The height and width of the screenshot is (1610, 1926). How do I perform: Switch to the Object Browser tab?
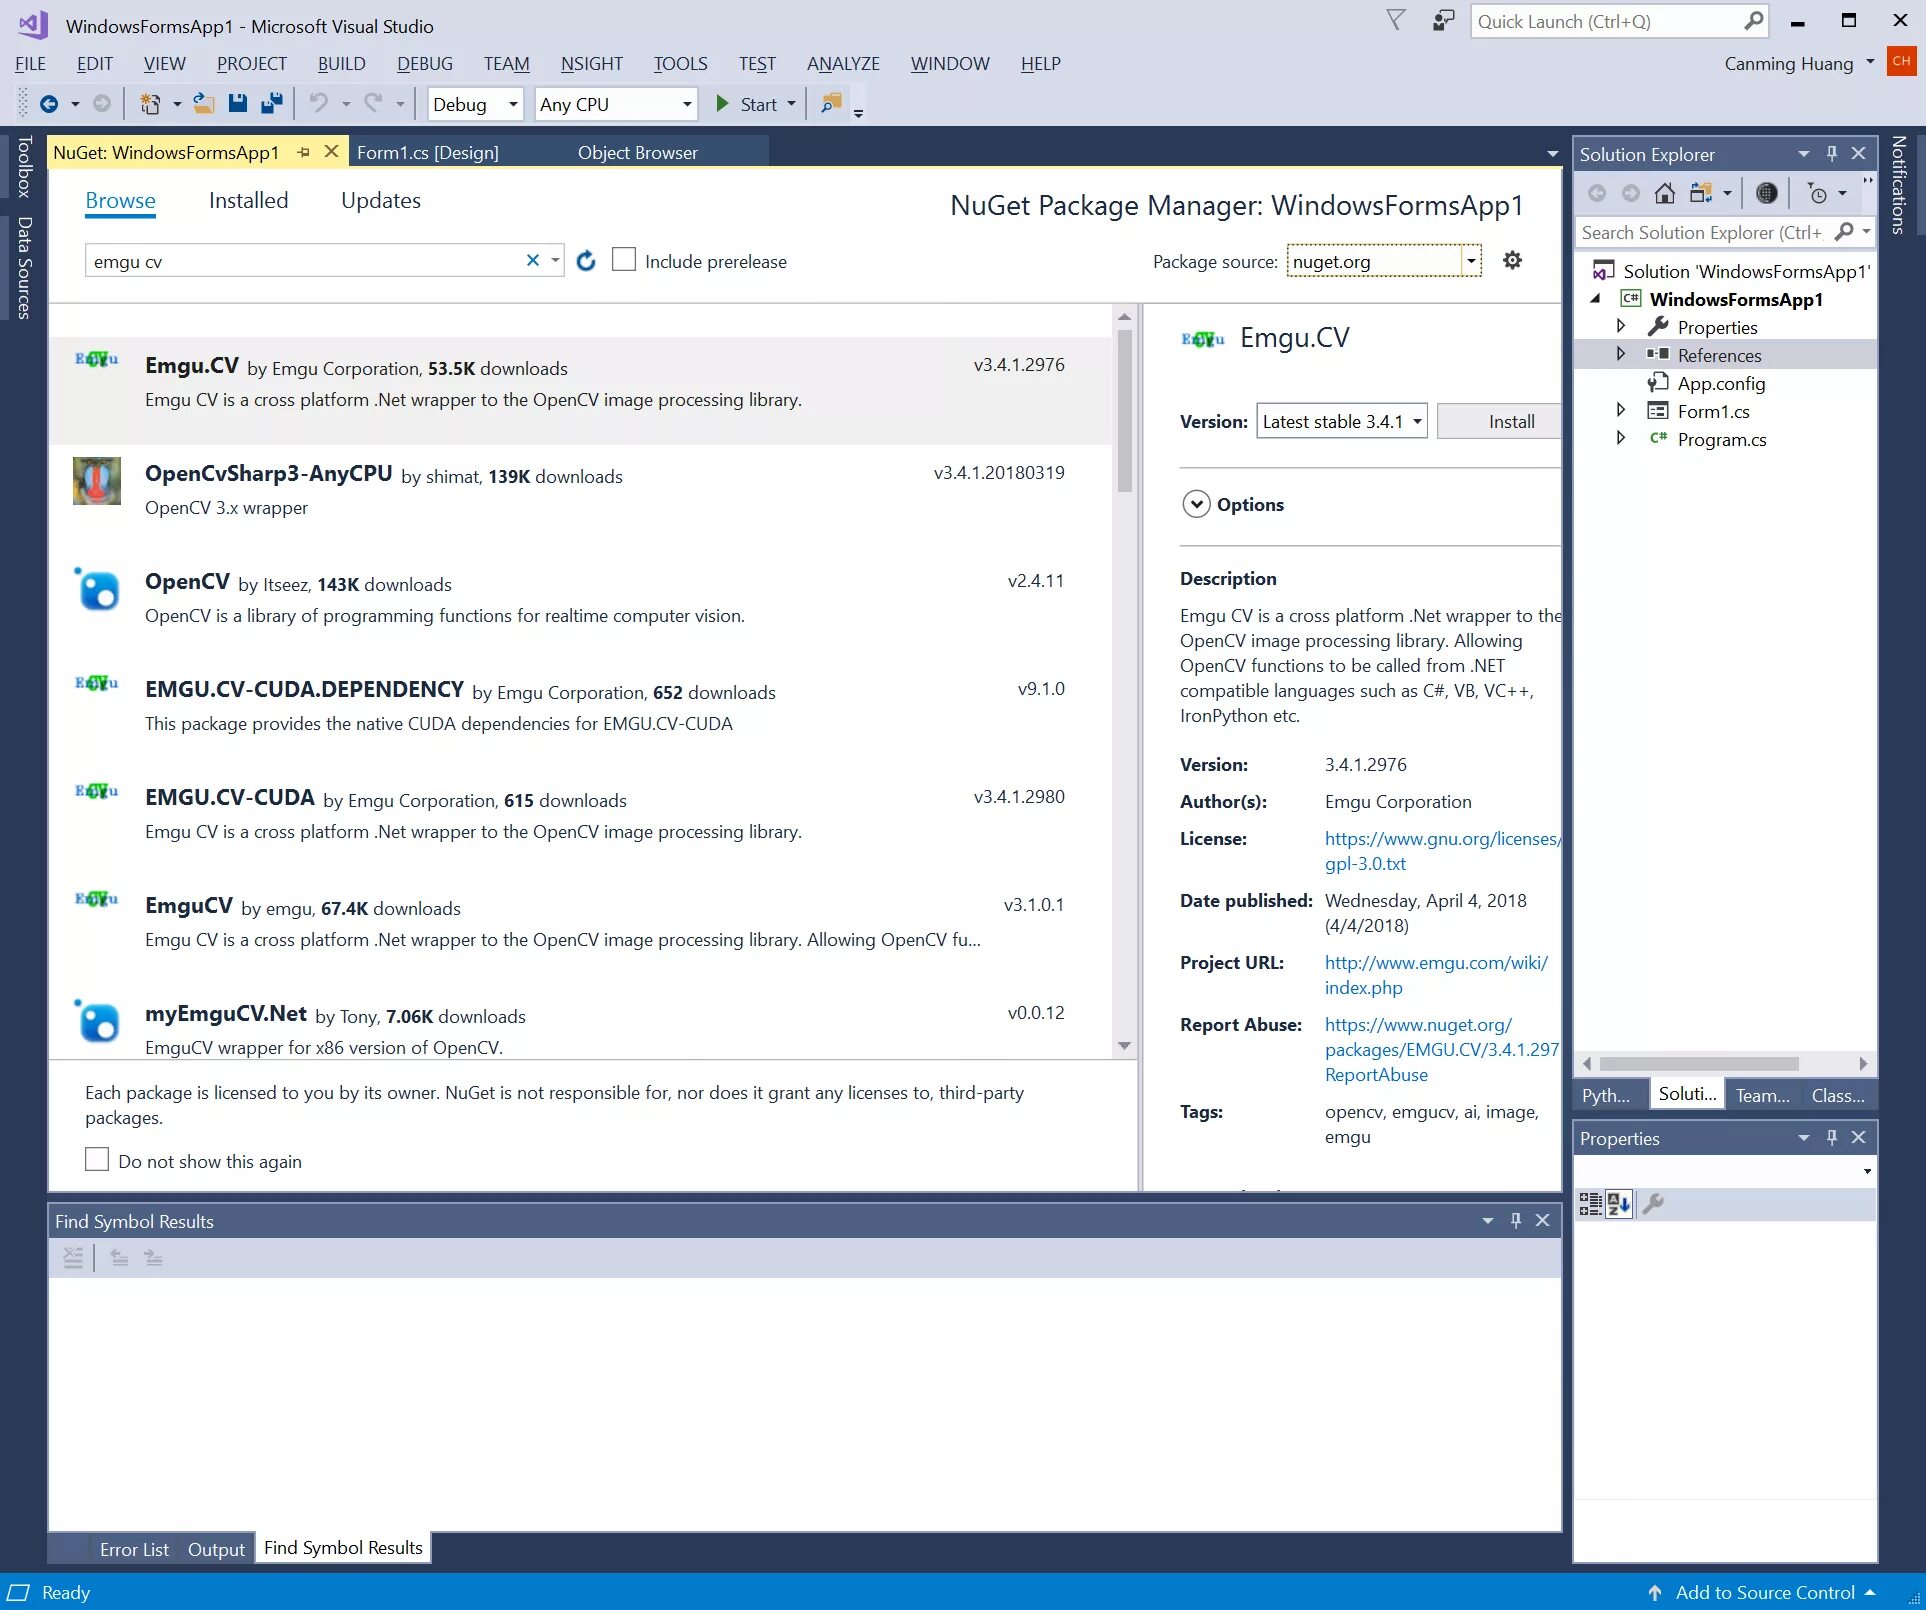point(637,152)
